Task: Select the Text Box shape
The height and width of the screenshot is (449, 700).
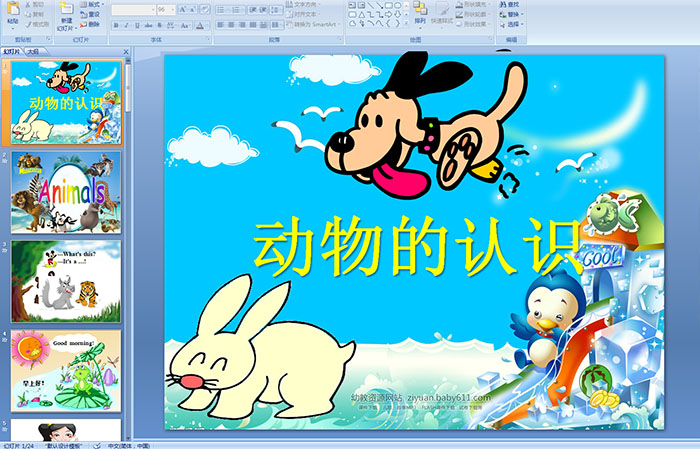Action: point(352,5)
